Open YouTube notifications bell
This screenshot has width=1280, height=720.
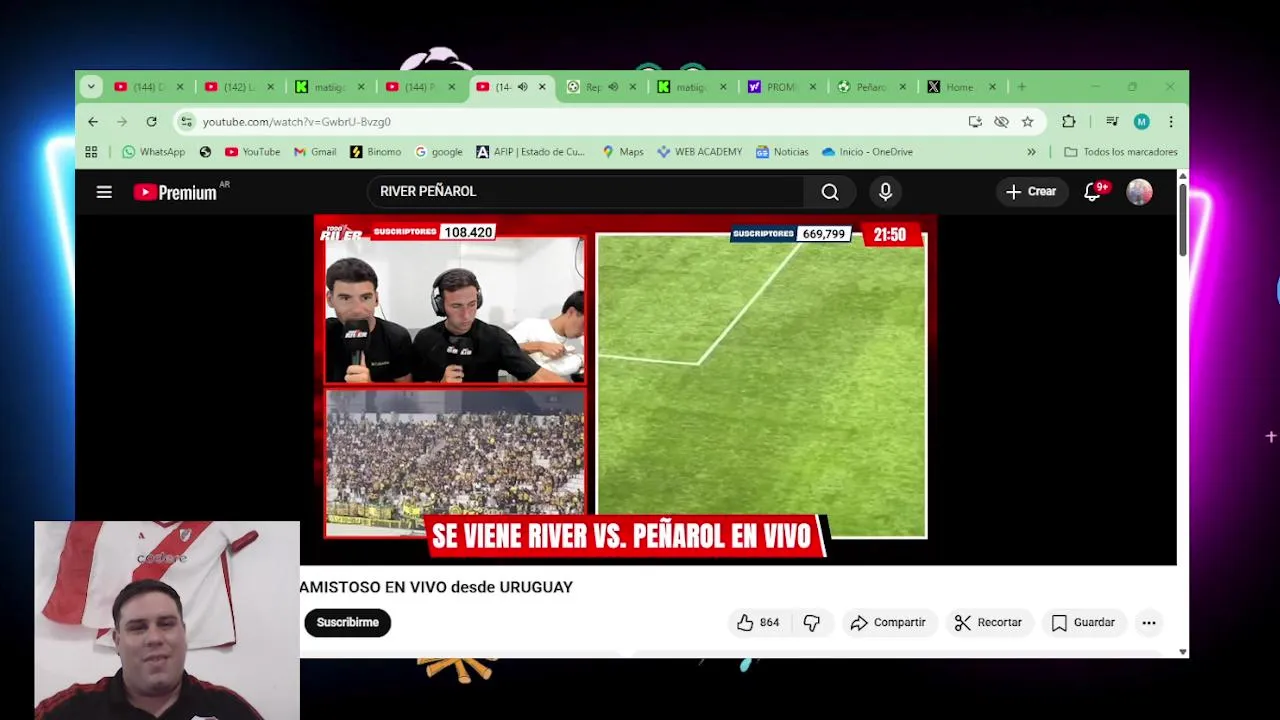tap(1092, 192)
